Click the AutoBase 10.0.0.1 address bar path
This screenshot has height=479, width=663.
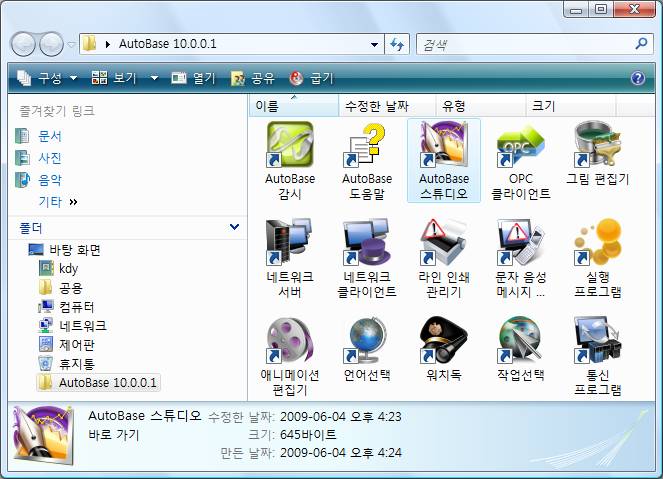[167, 44]
